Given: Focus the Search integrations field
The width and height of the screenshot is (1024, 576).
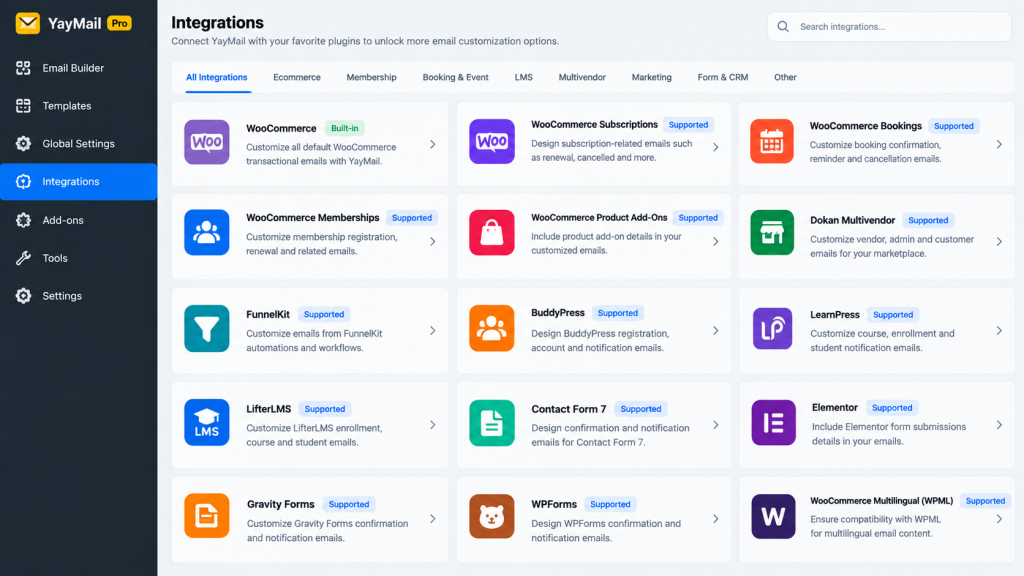Looking at the screenshot, I should pos(889,27).
